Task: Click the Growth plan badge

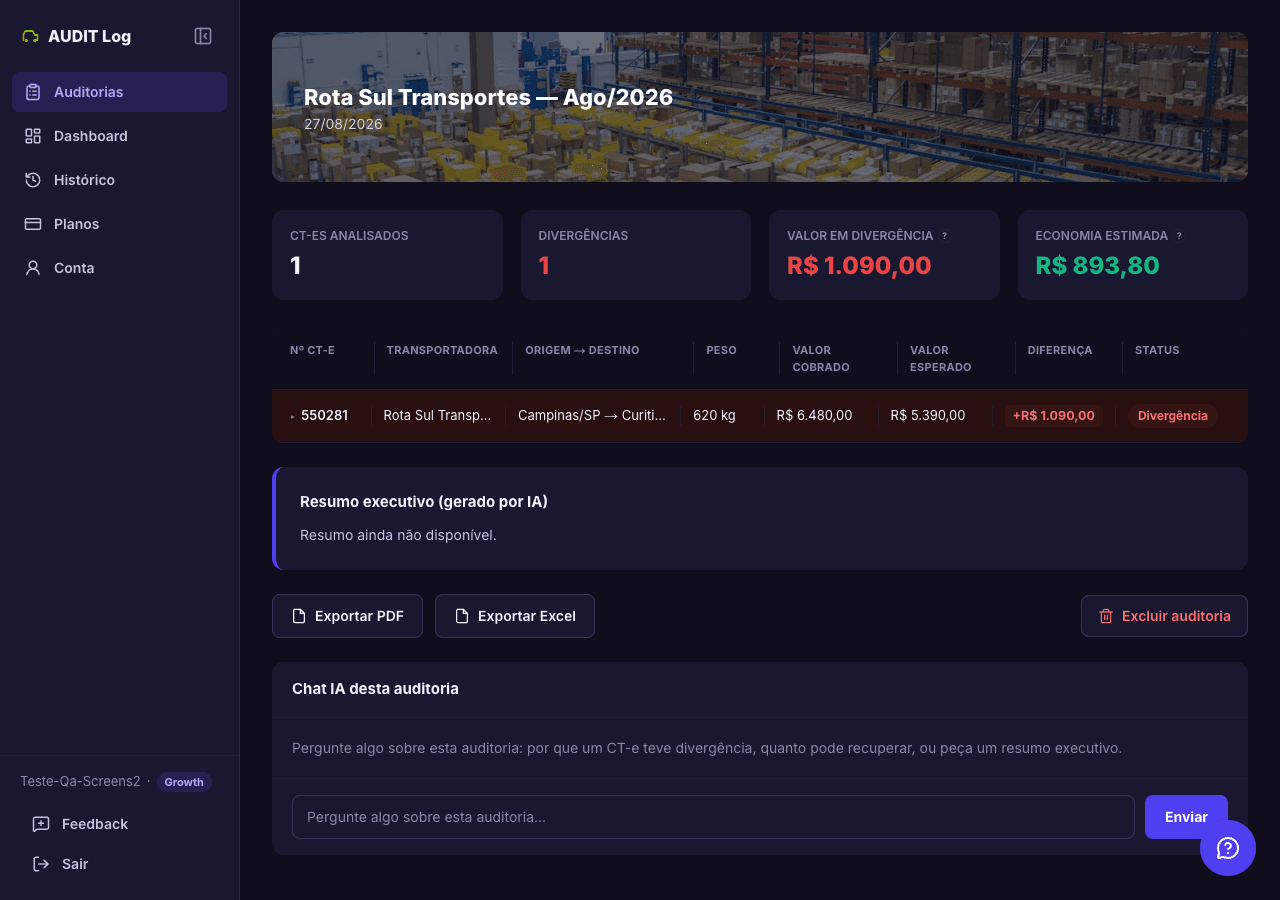Action: click(184, 782)
